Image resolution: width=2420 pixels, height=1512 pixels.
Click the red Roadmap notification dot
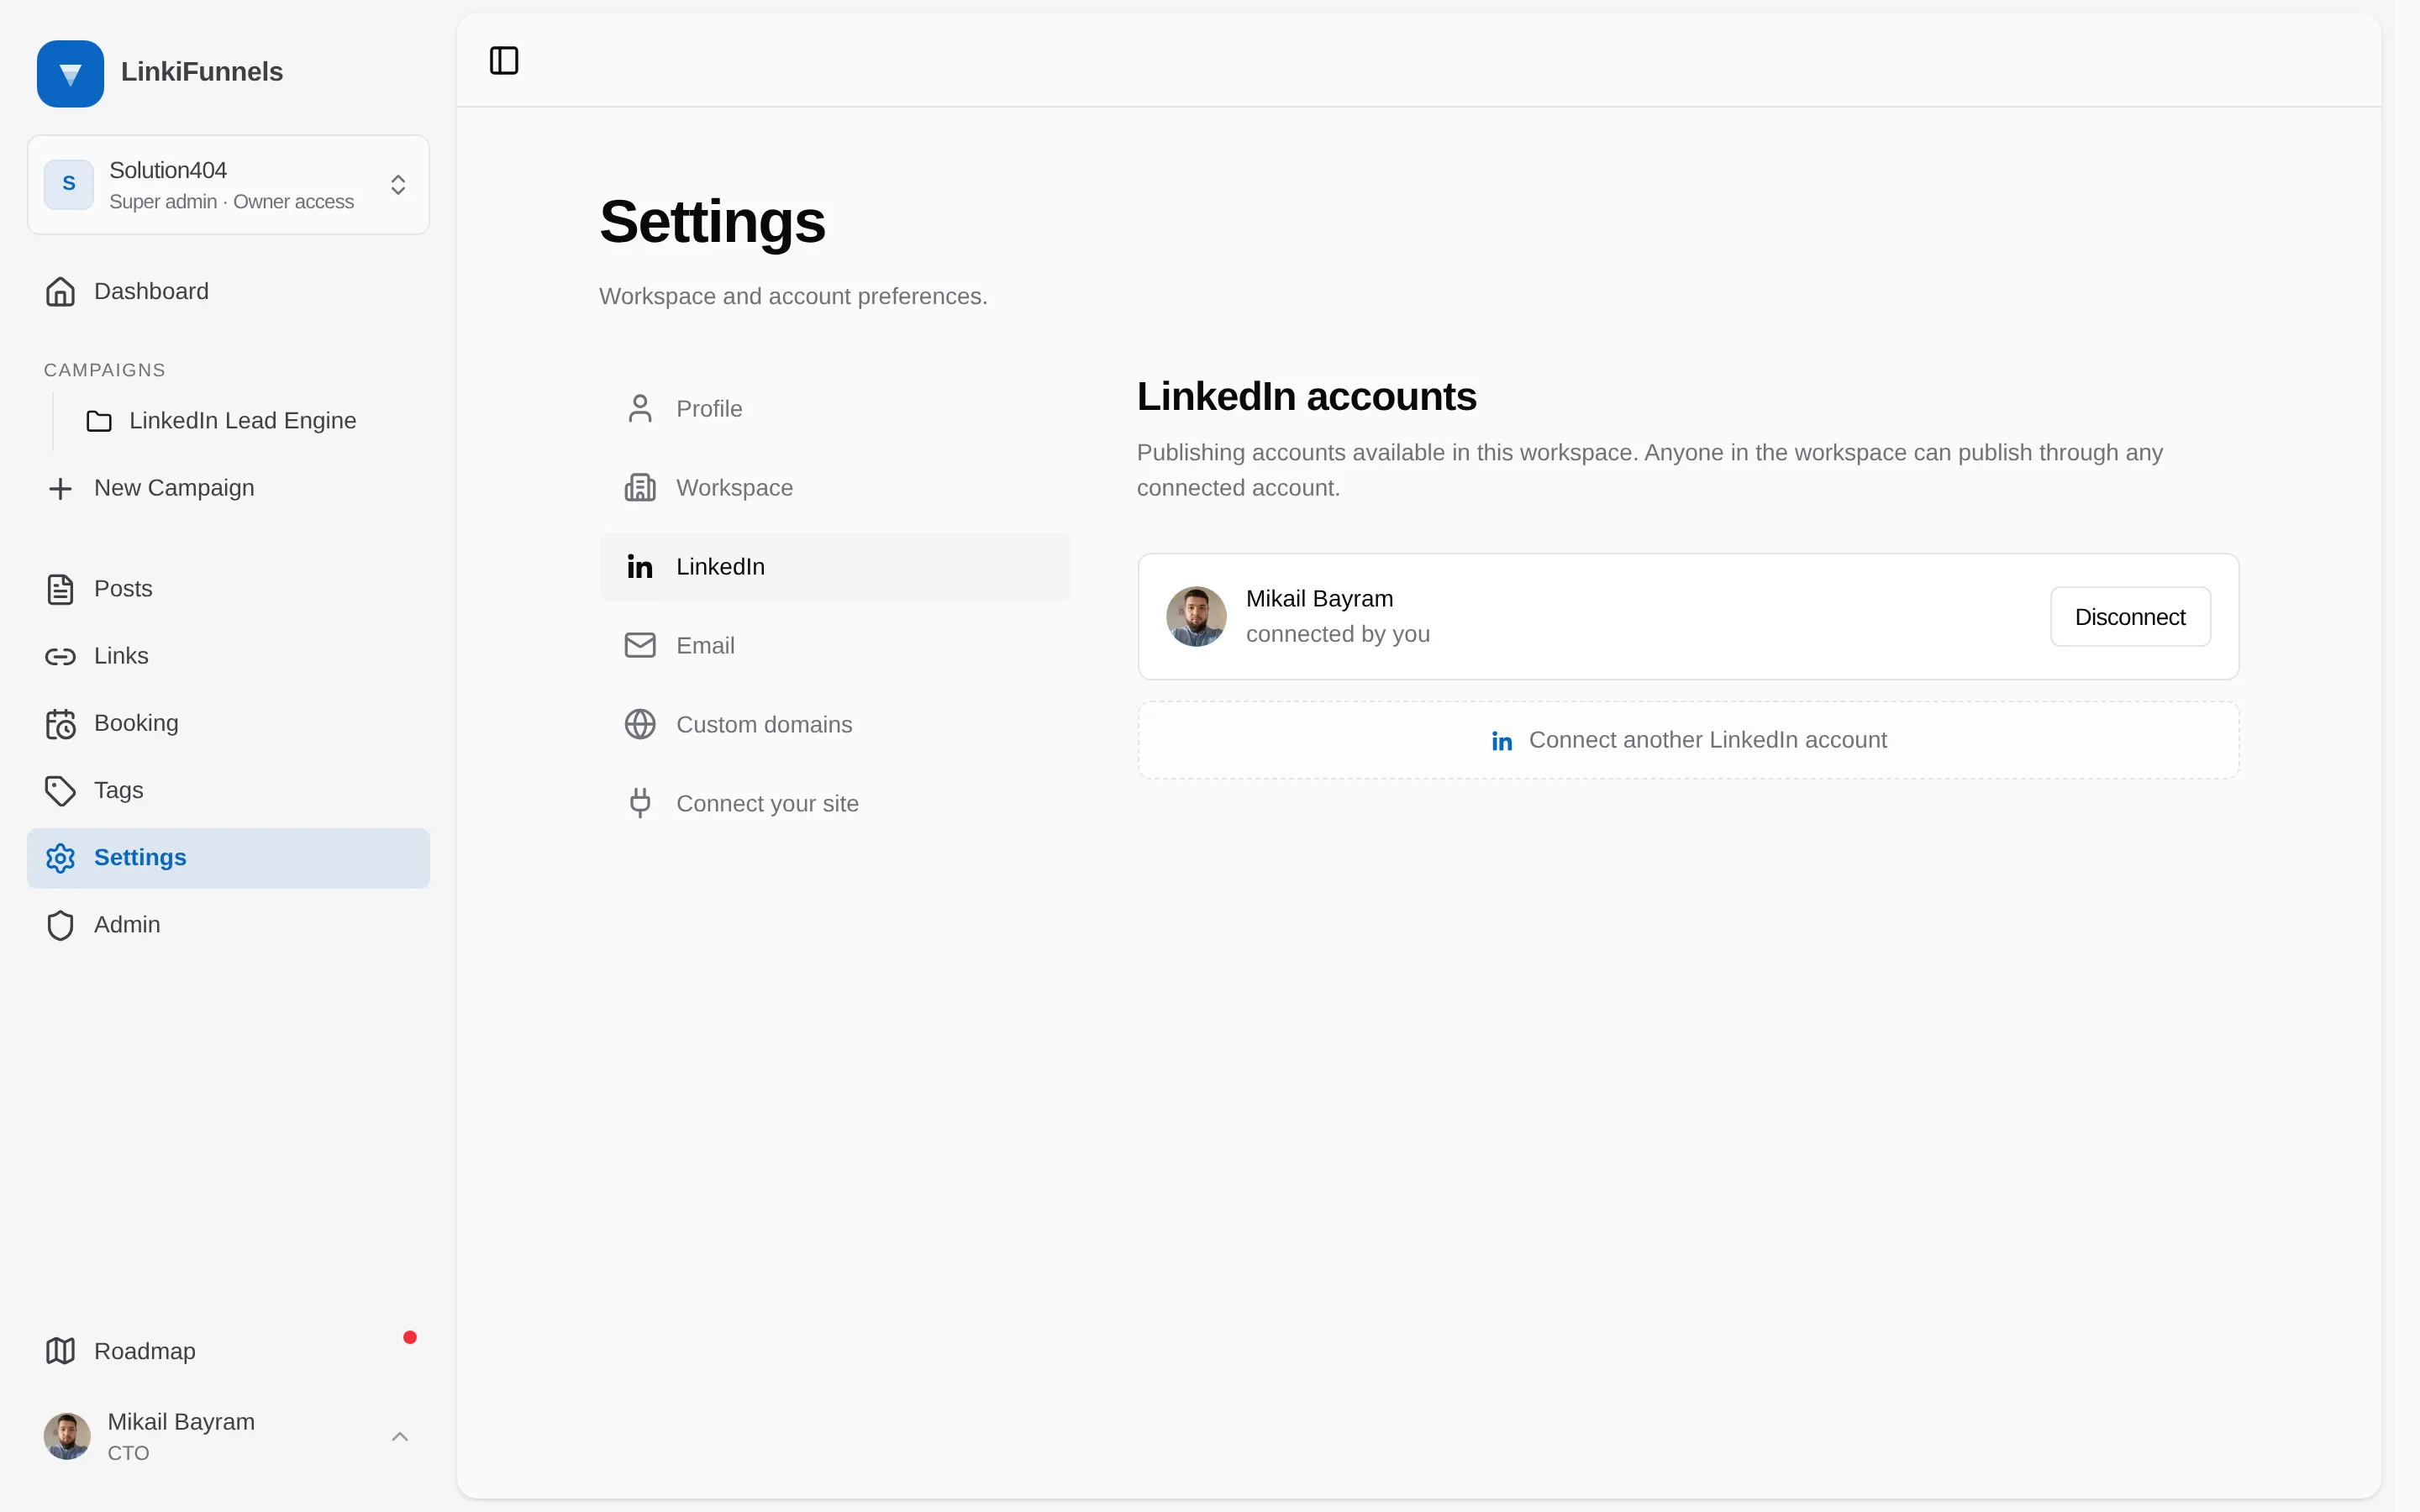pos(410,1337)
